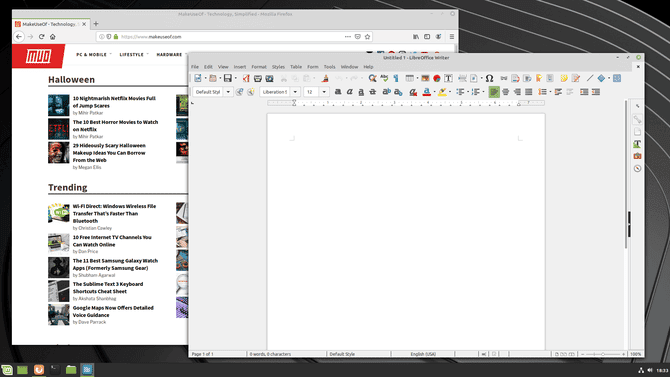The width and height of the screenshot is (670, 377).
Task: Click the Update Selected Style icon
Action: point(239,92)
